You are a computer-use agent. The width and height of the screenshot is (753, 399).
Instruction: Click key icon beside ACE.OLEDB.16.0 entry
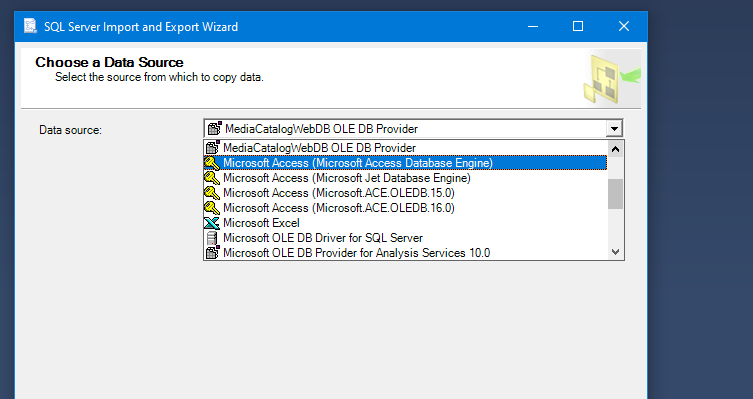point(212,208)
